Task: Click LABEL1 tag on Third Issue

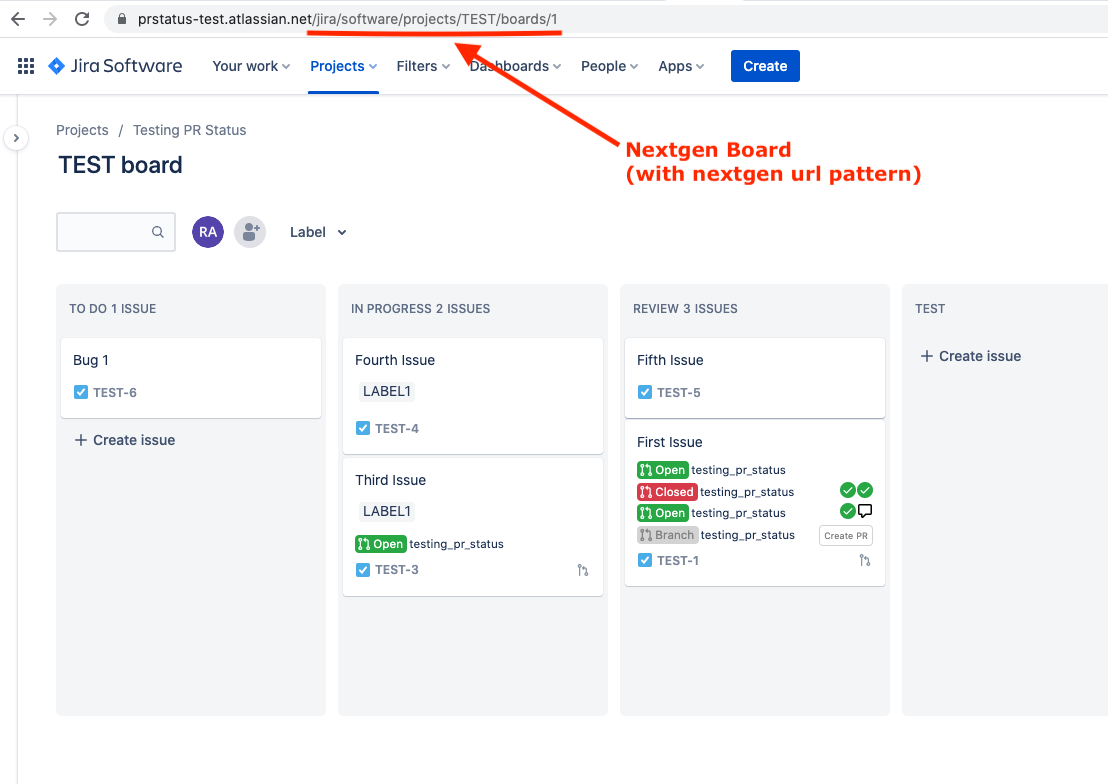Action: (387, 511)
